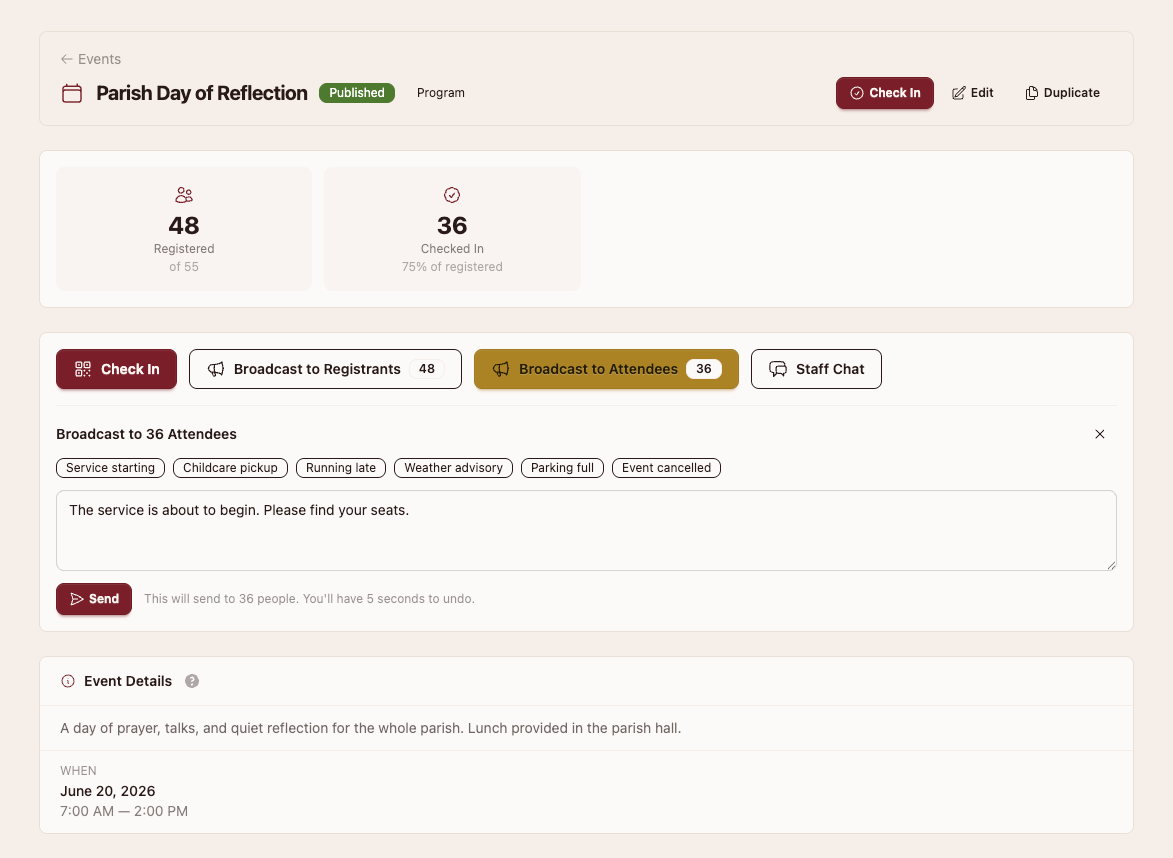Image resolution: width=1173 pixels, height=858 pixels.
Task: Choose the Weather advisory template
Action: [453, 468]
